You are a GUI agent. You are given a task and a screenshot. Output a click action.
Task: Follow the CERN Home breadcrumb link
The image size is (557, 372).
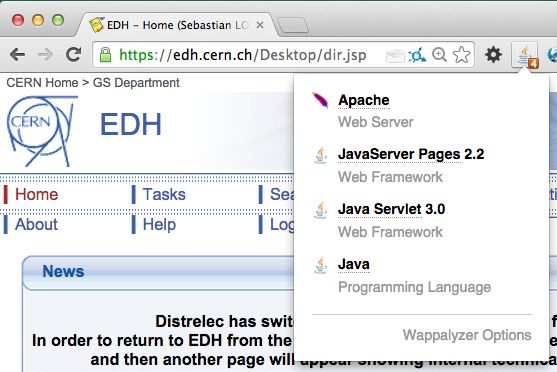pos(42,83)
